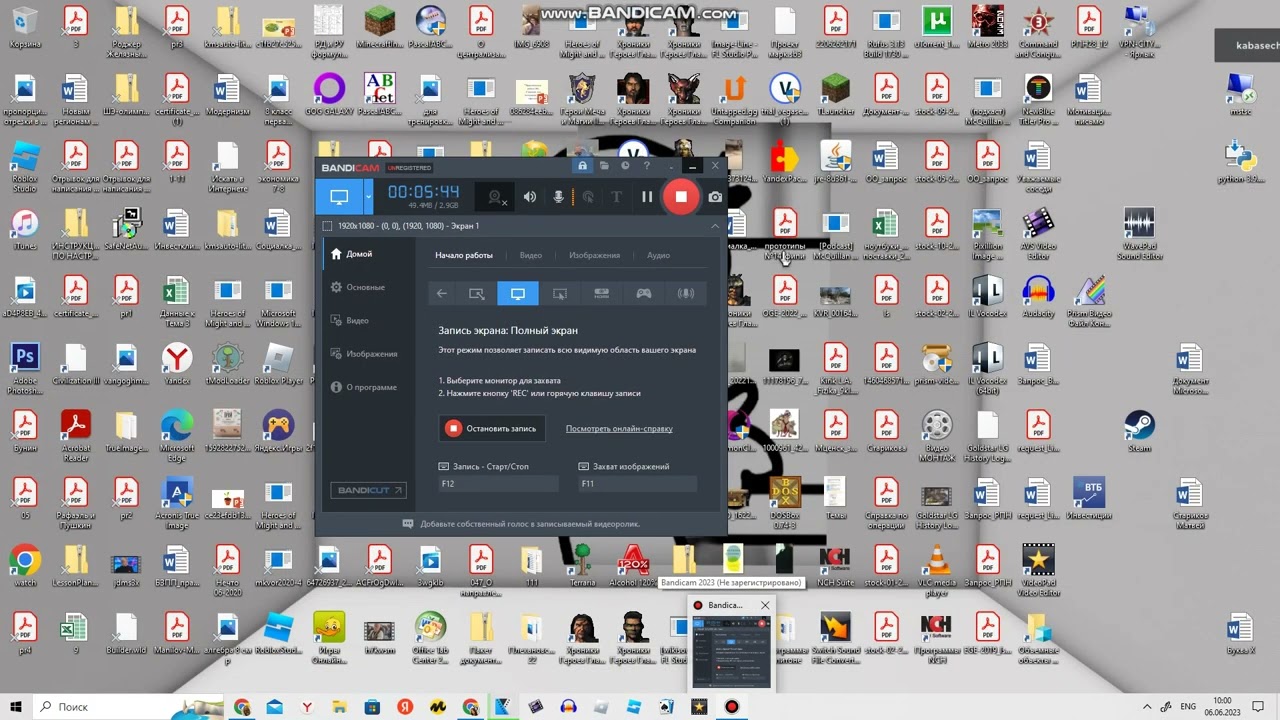Select the Audacity desktop icon
The image size is (1280, 720).
1038,297
